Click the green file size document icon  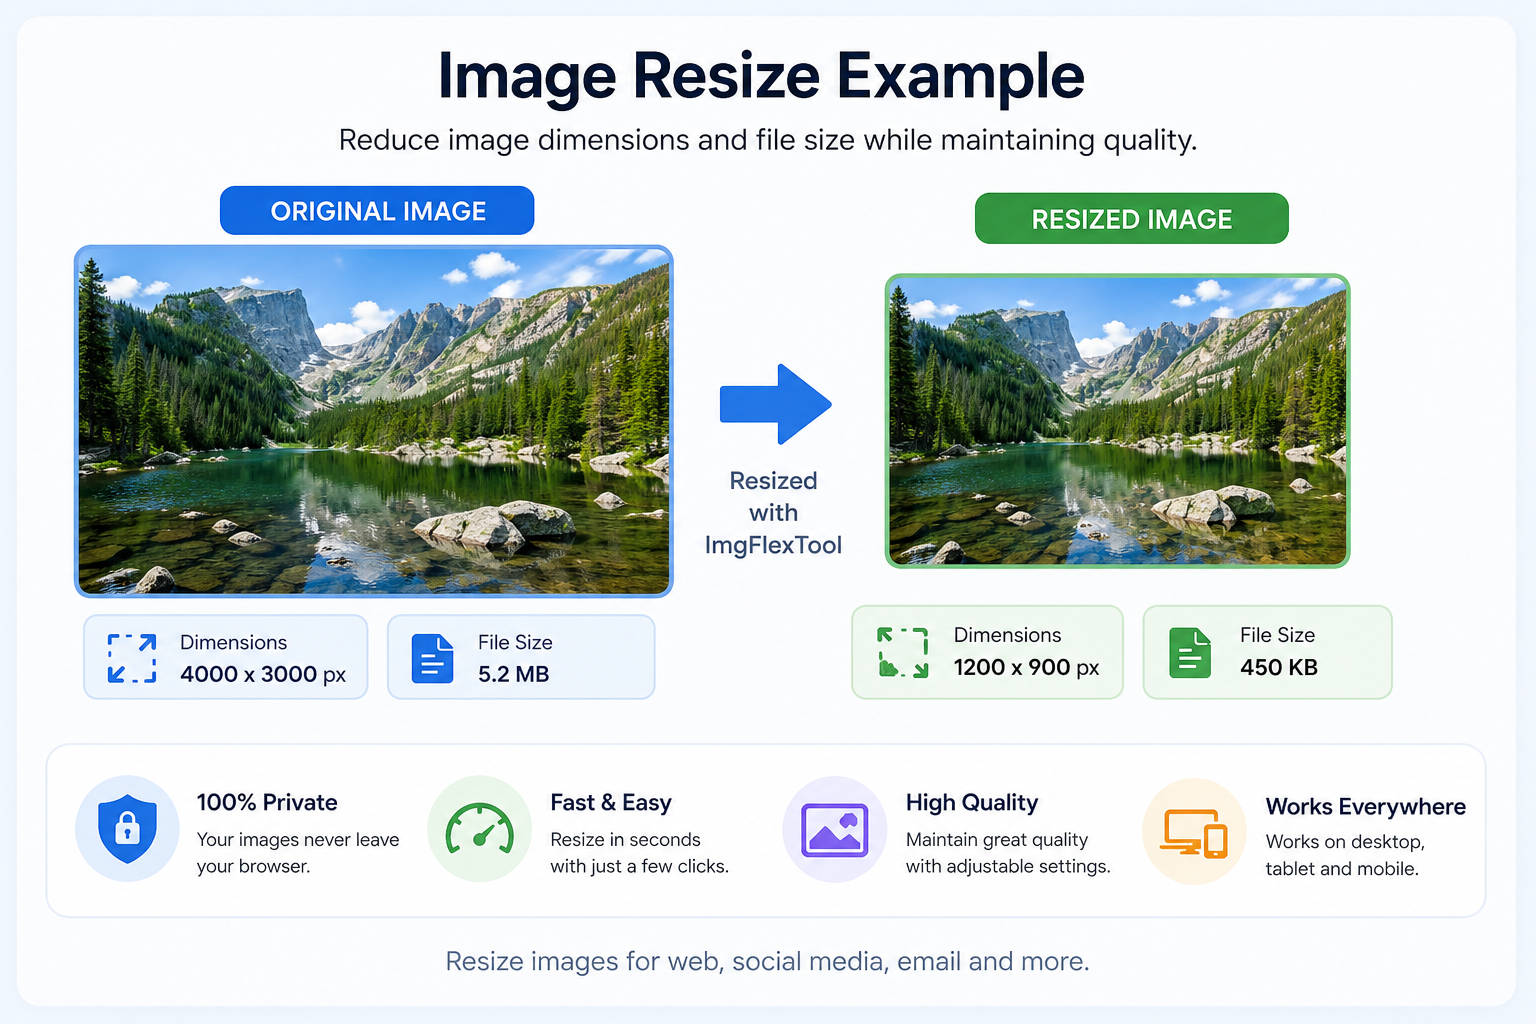1190,652
